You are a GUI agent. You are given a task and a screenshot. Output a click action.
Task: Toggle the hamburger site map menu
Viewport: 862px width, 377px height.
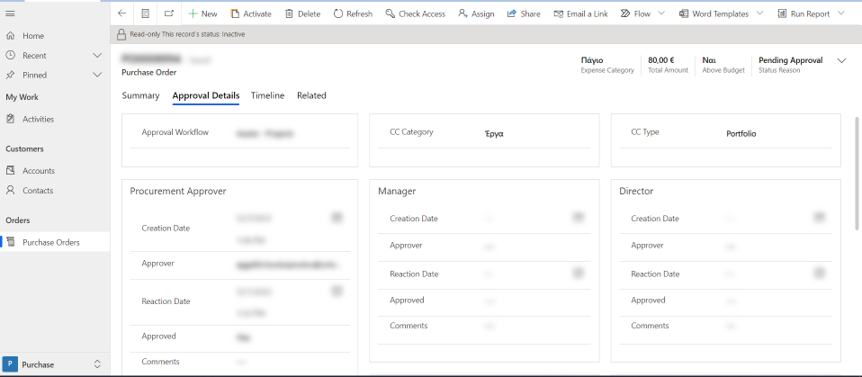[x=10, y=14]
